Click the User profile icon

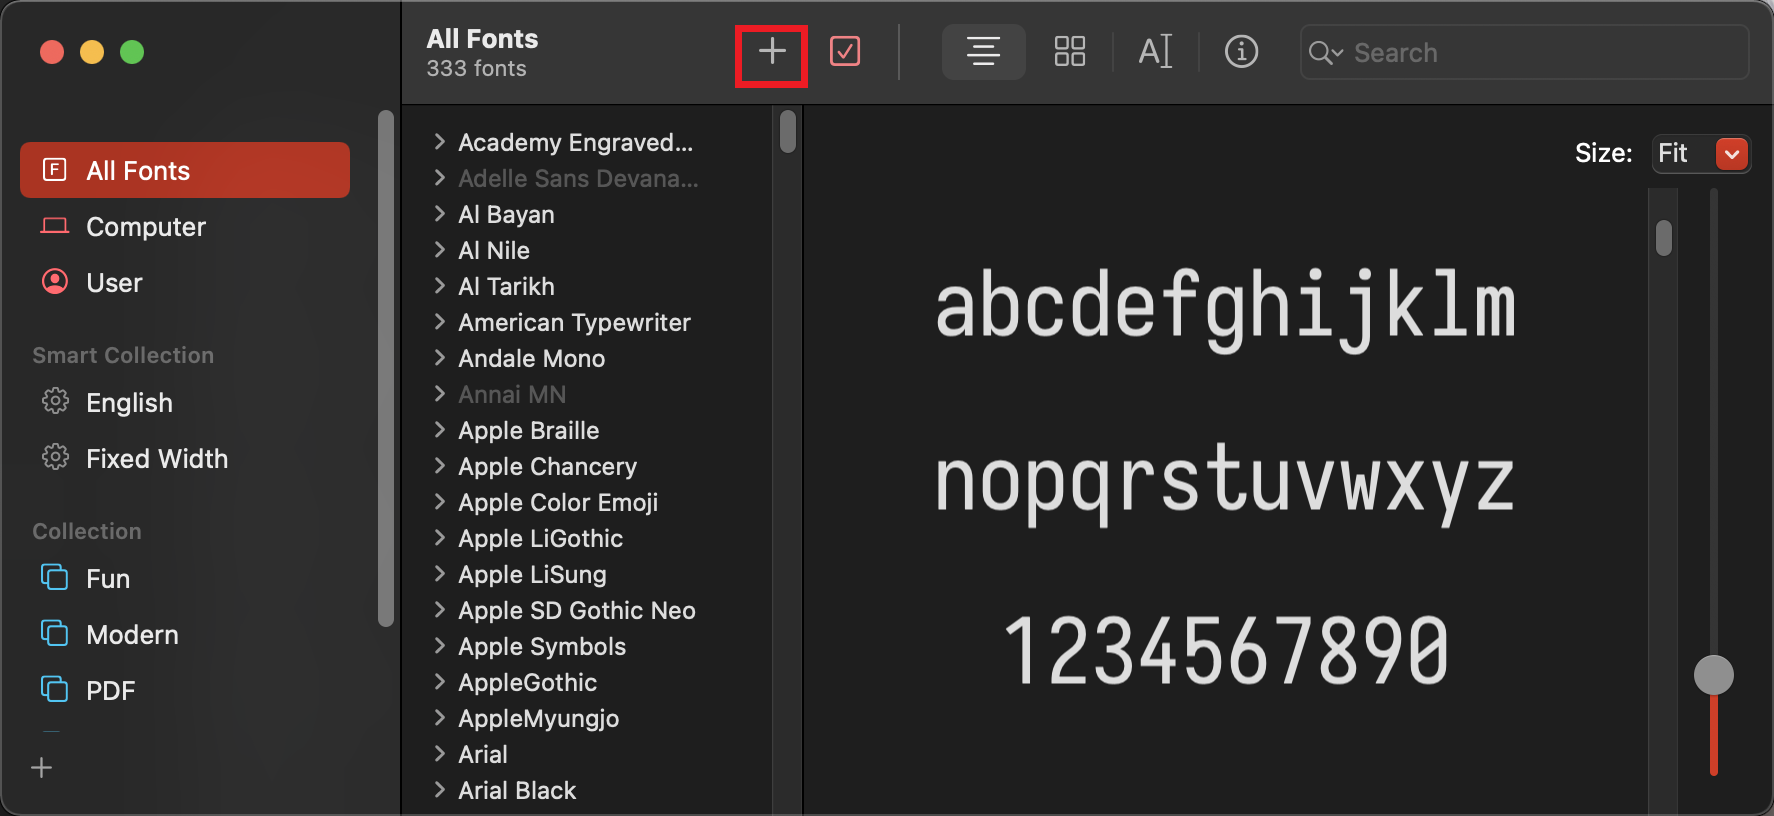(55, 282)
